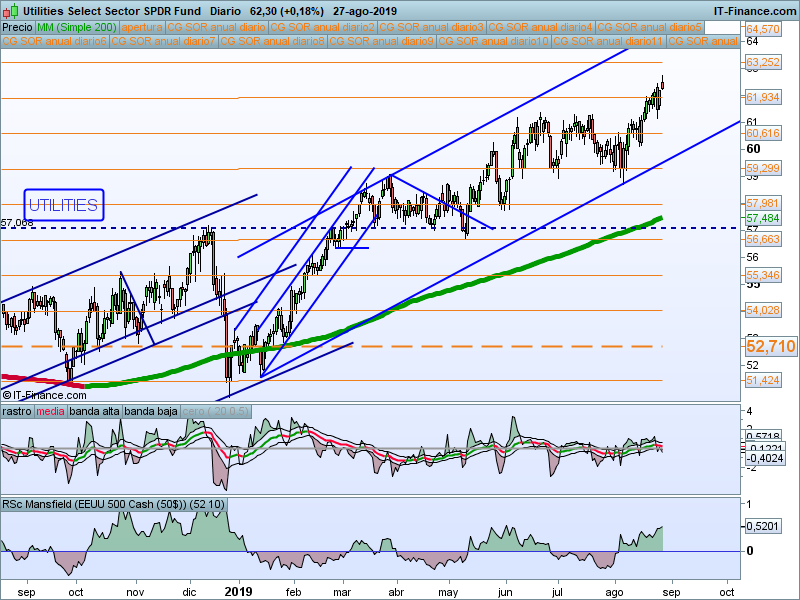This screenshot has width=800, height=600.
Task: Click the Utilities Select Sector SPDR Fund title
Action: click(x=112, y=11)
